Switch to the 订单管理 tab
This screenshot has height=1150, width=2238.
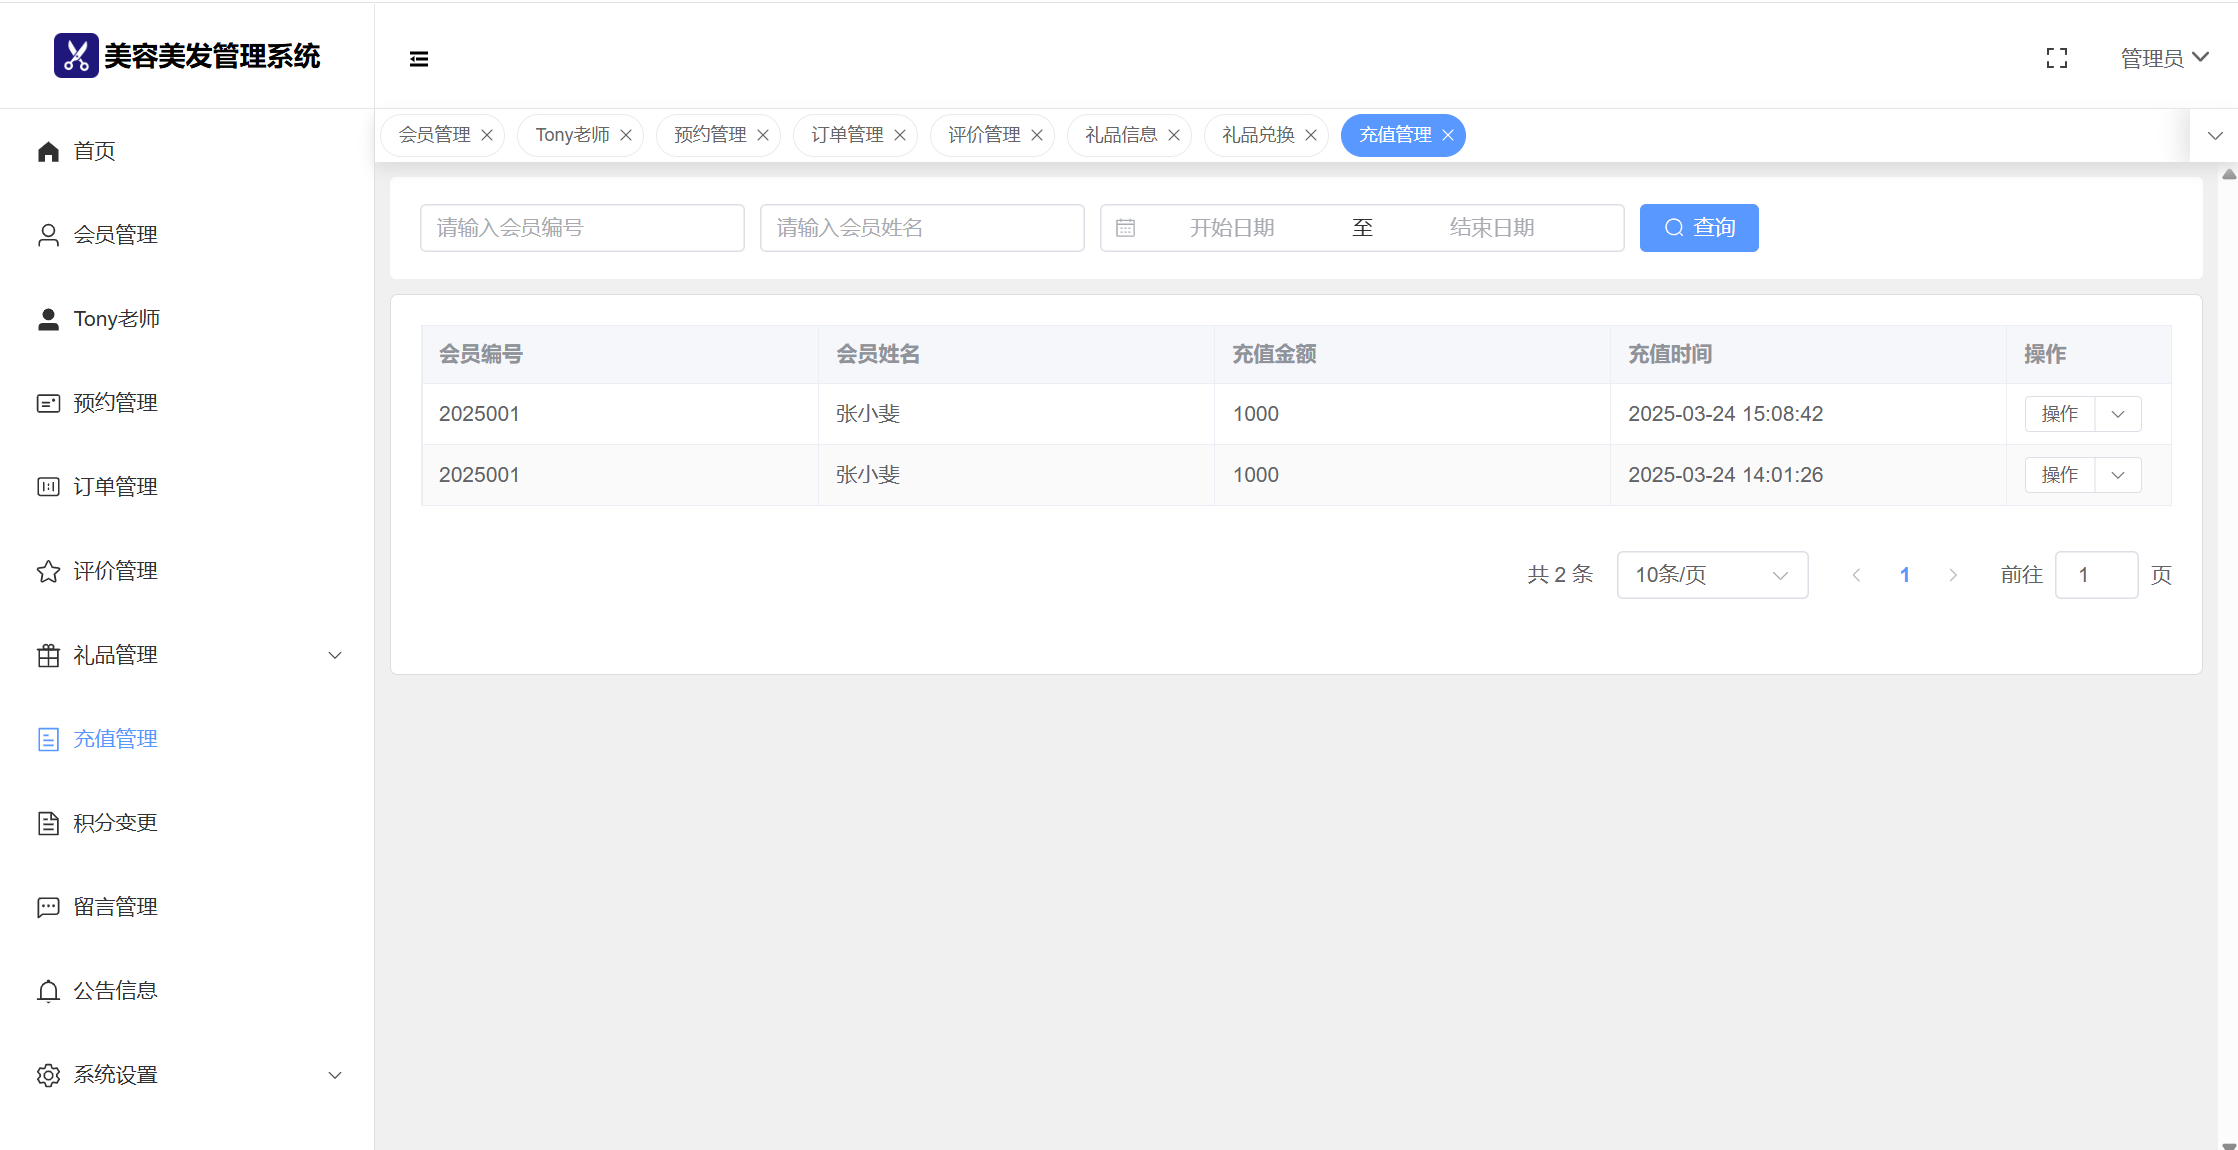pos(846,135)
